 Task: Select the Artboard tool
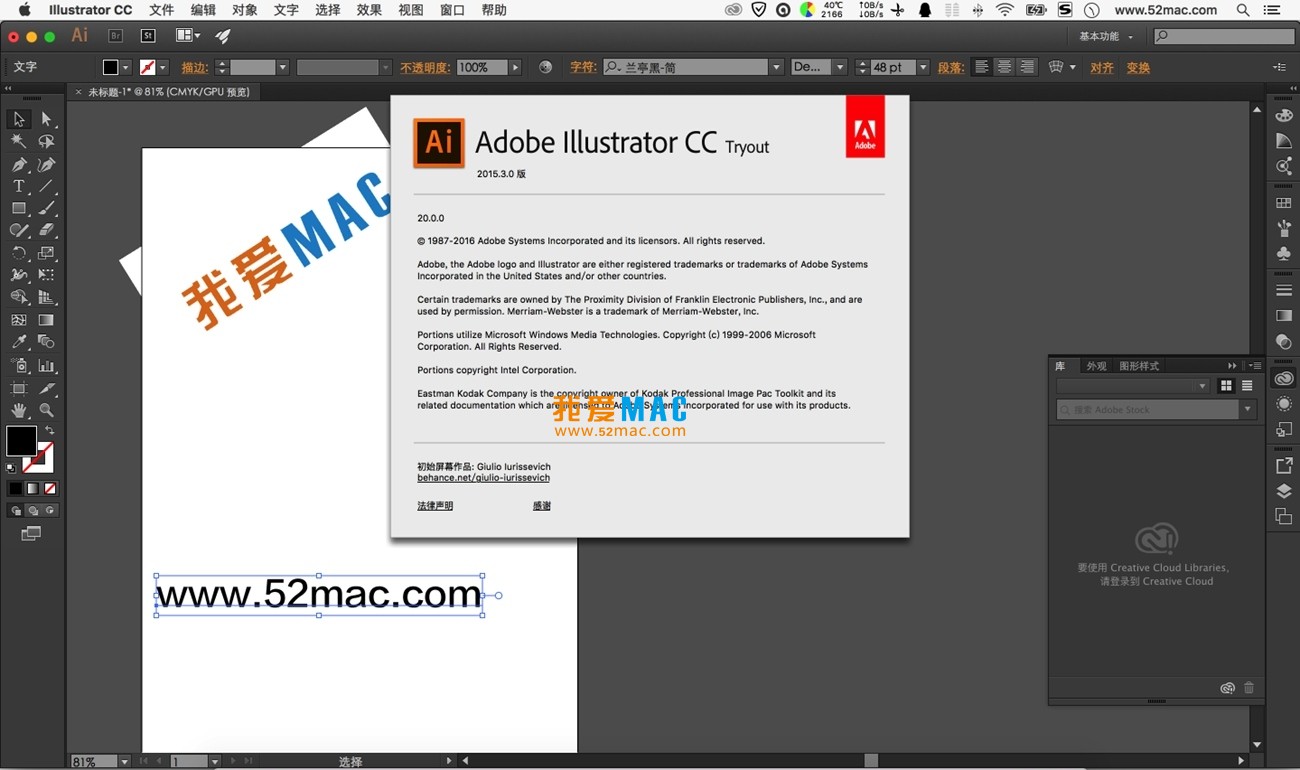[18, 388]
